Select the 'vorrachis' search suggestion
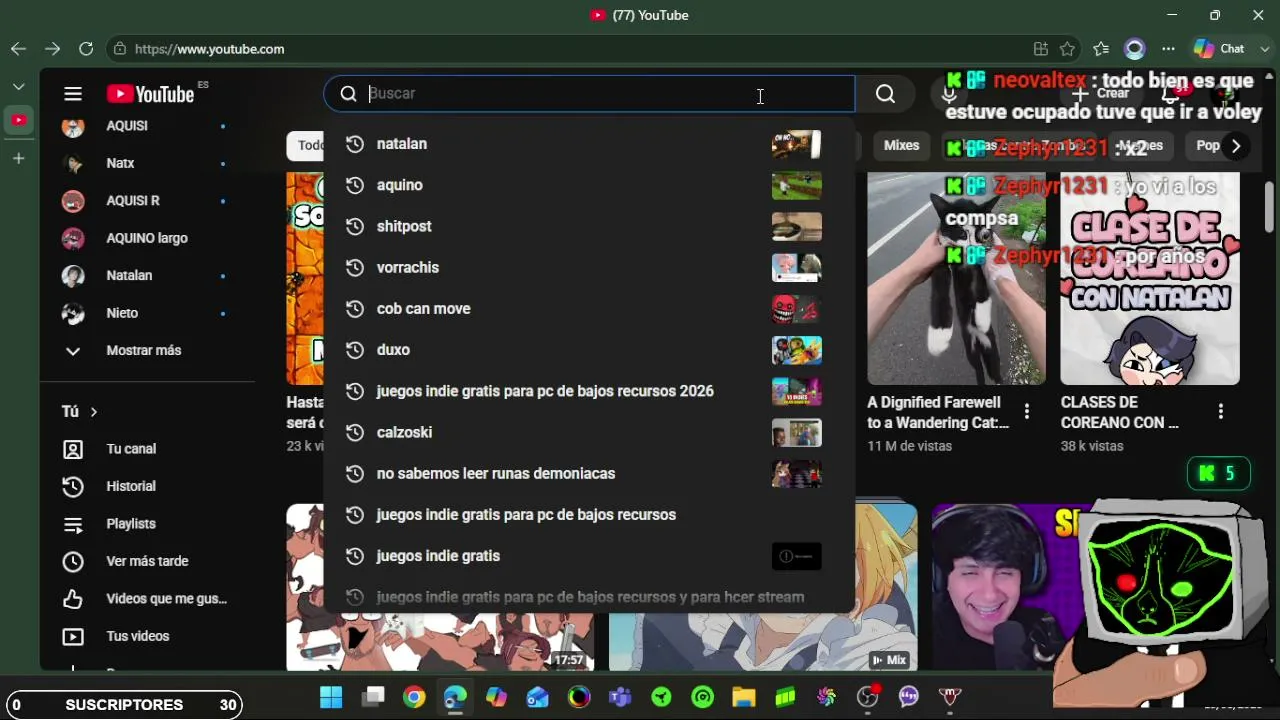Image resolution: width=1280 pixels, height=720 pixels. 589,268
